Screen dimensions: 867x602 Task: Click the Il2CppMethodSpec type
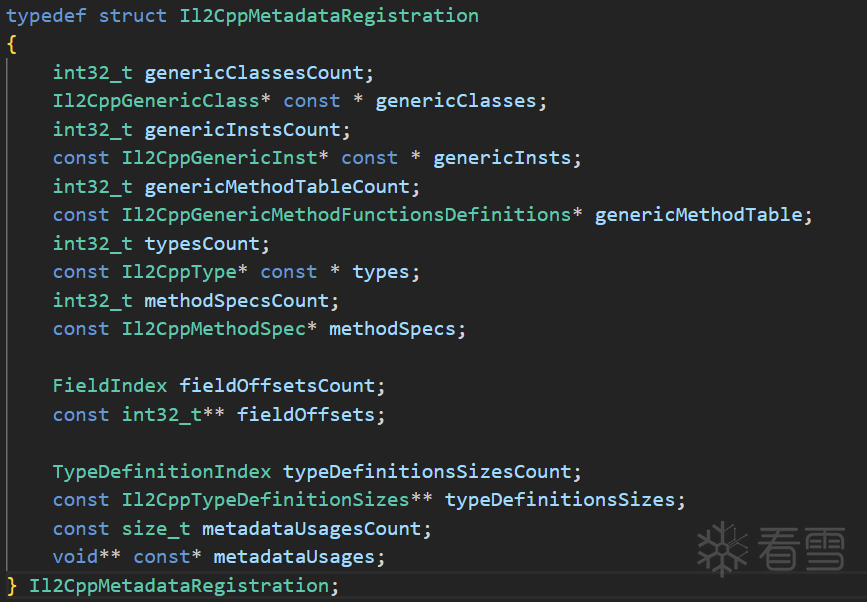point(213,329)
